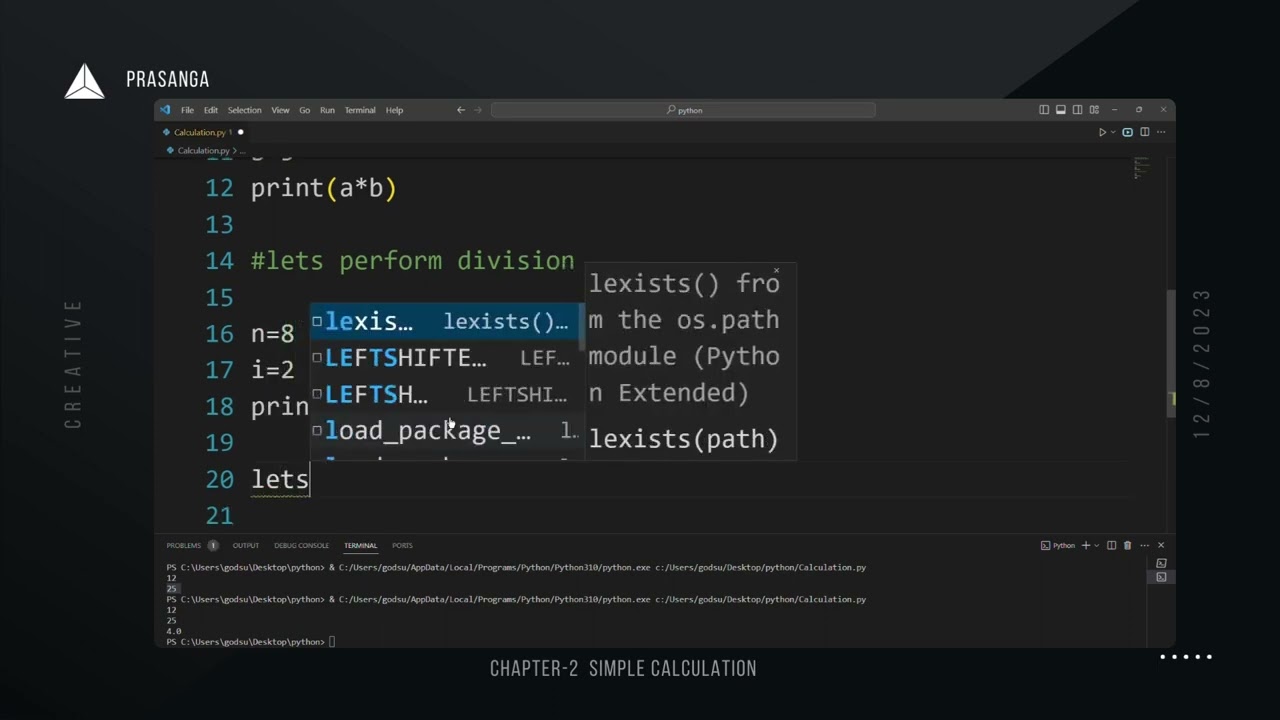Toggle the bottom panel visibility

pos(1060,110)
